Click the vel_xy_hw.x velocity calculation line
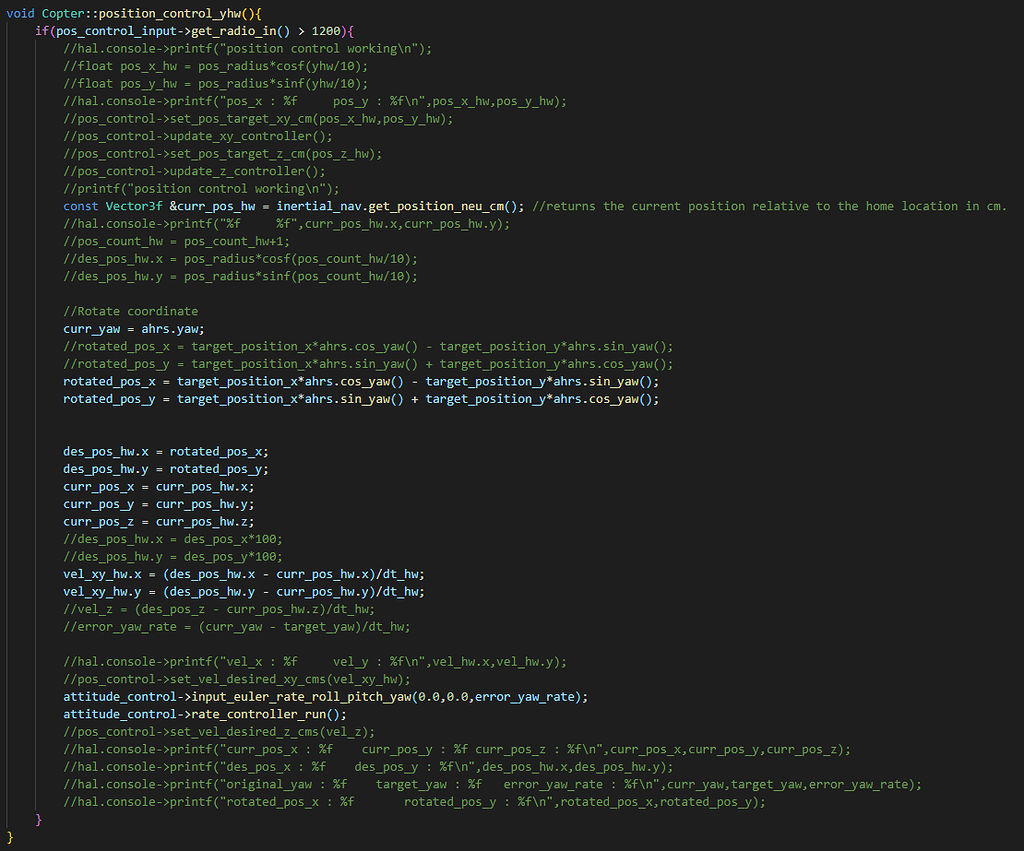This screenshot has height=851, width=1024. (245, 574)
